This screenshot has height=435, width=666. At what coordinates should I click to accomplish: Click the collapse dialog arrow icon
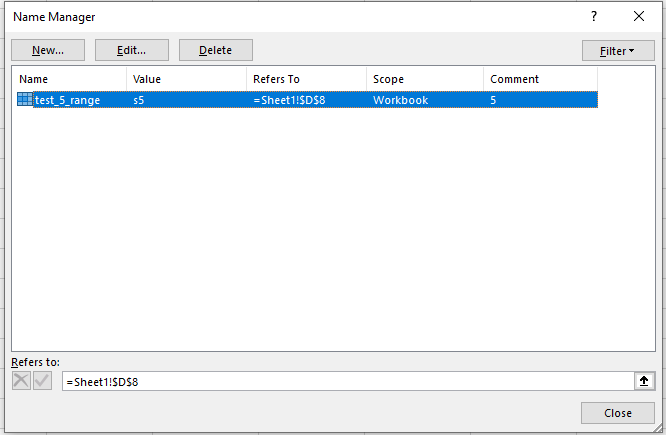tap(644, 381)
